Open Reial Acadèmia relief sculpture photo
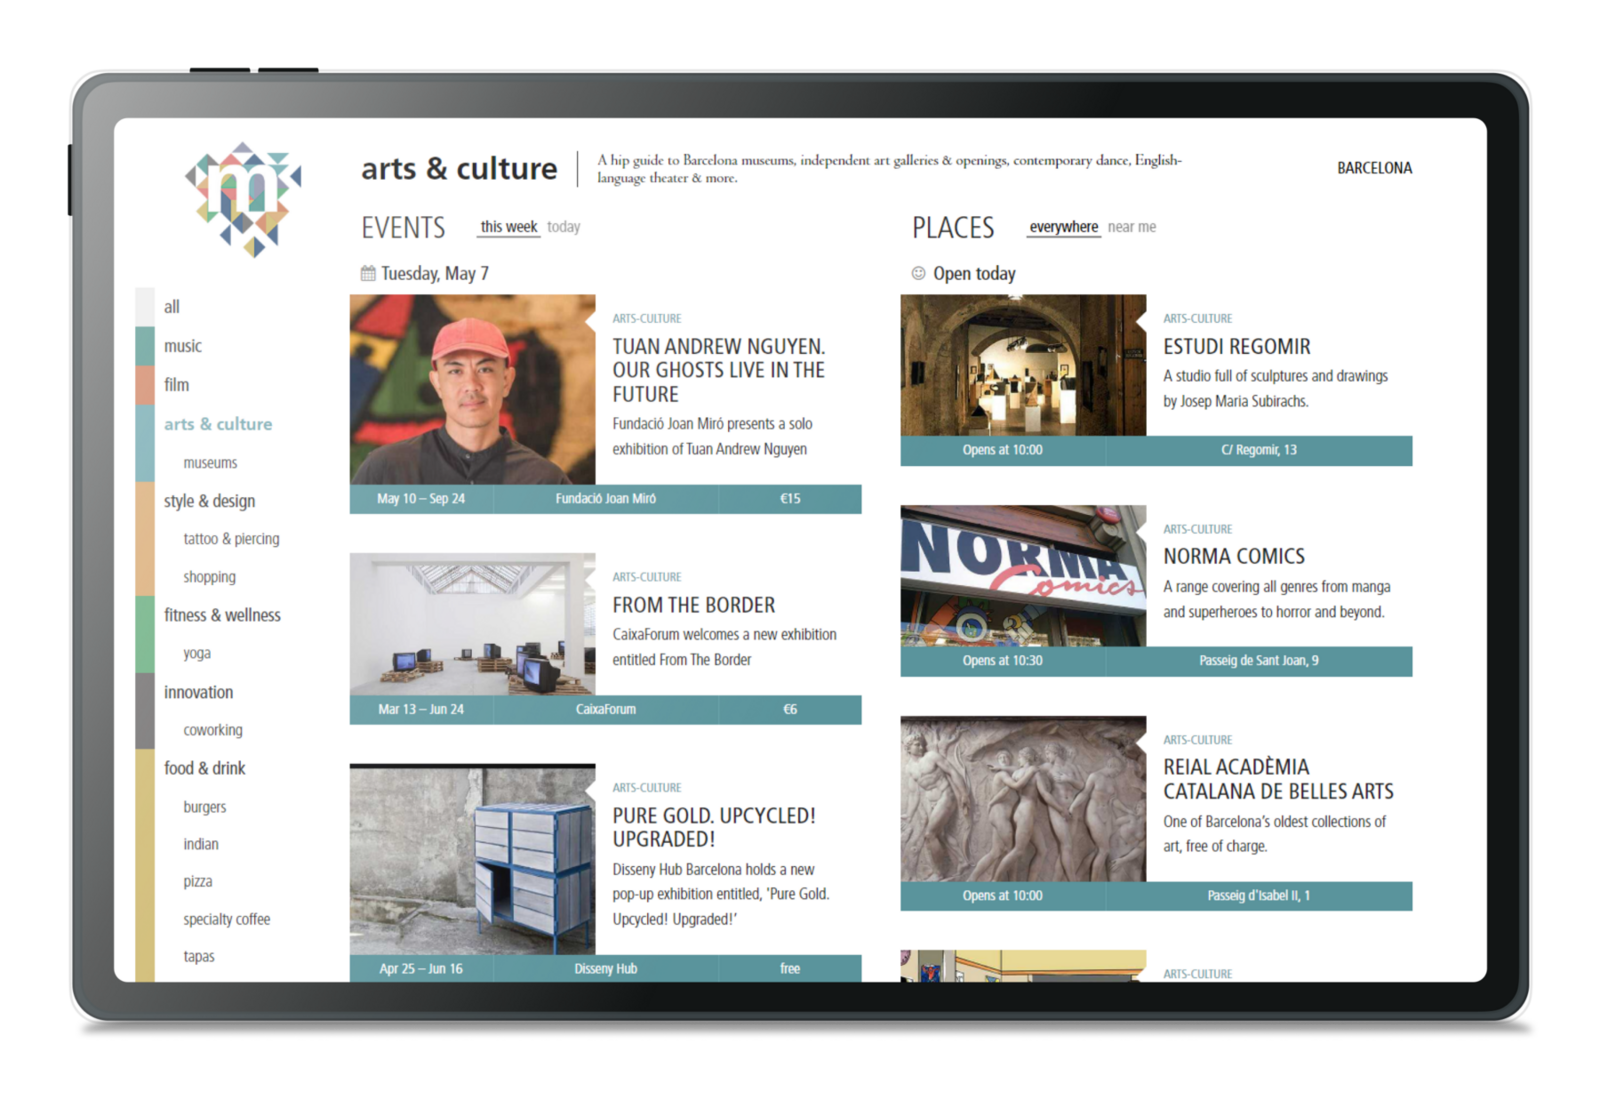 (1023, 798)
